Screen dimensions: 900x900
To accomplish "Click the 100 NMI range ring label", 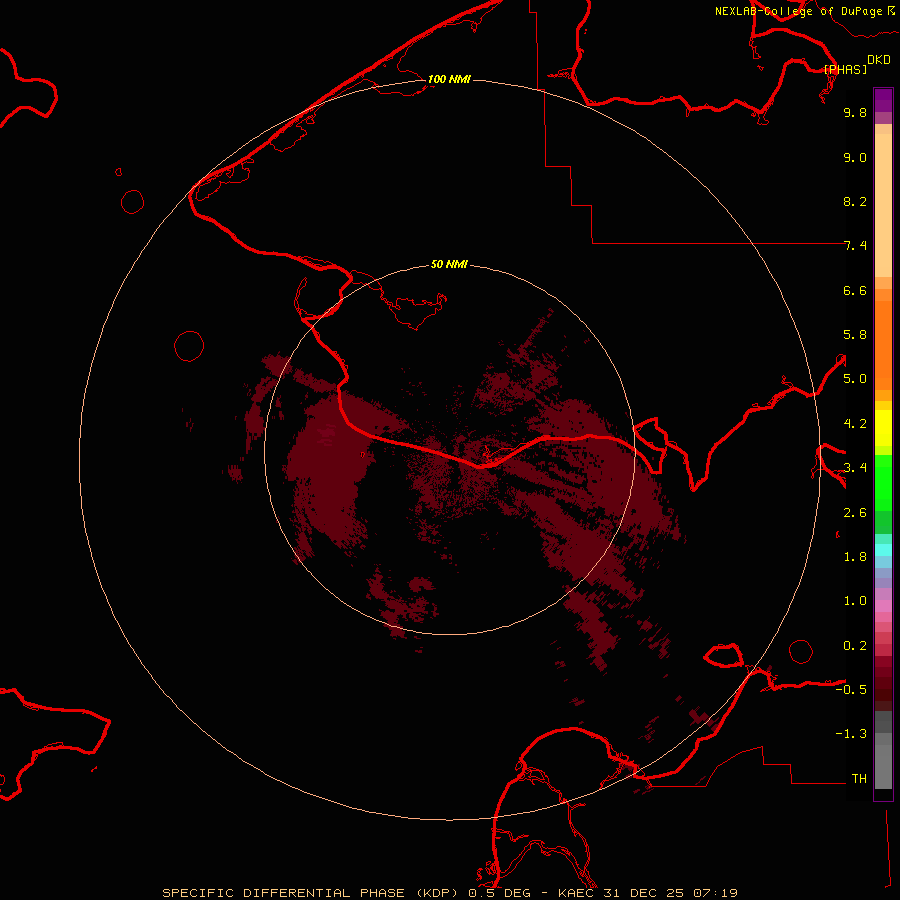I will [449, 79].
